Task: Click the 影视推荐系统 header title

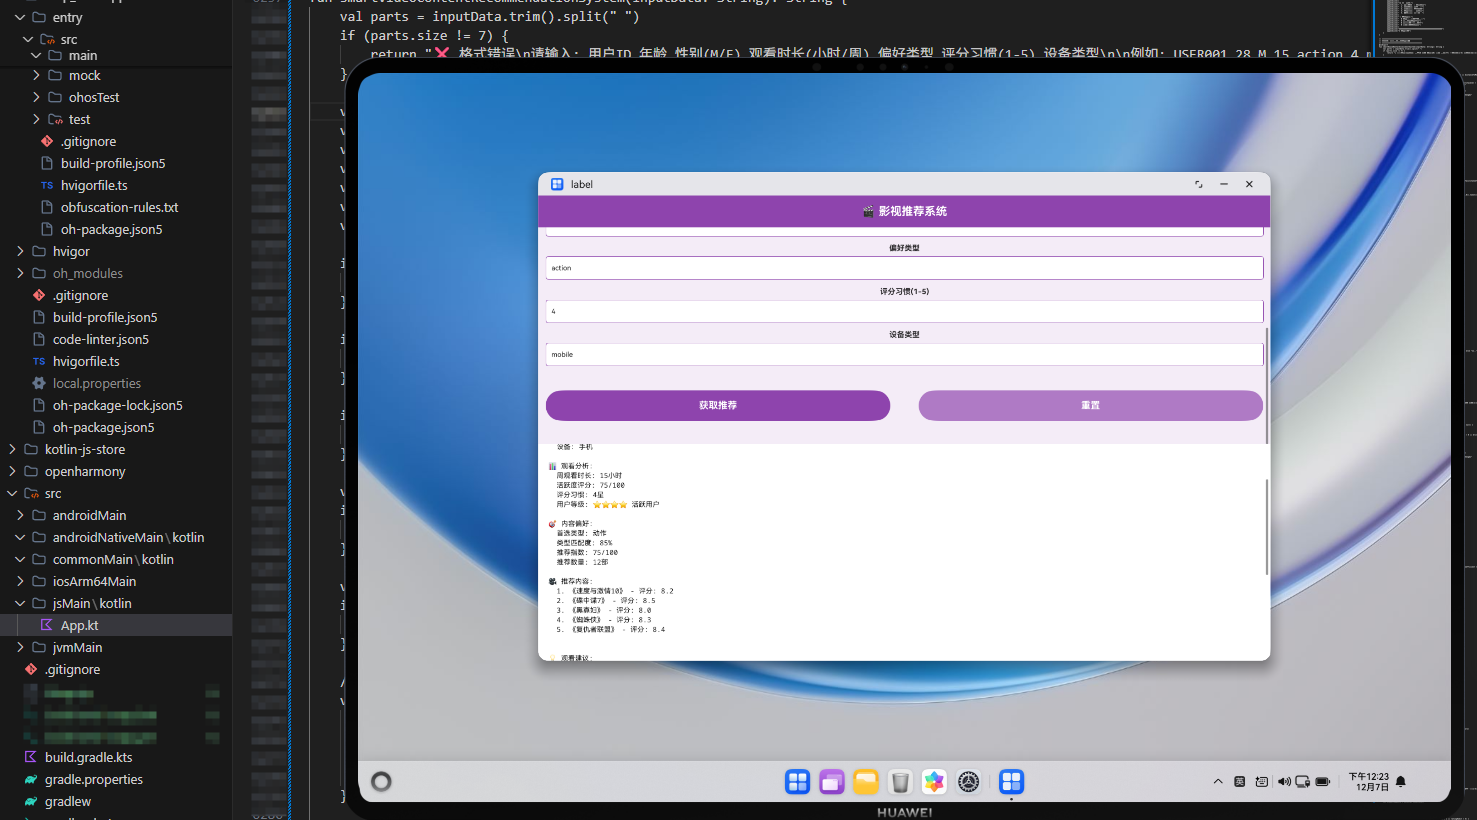Action: 904,211
